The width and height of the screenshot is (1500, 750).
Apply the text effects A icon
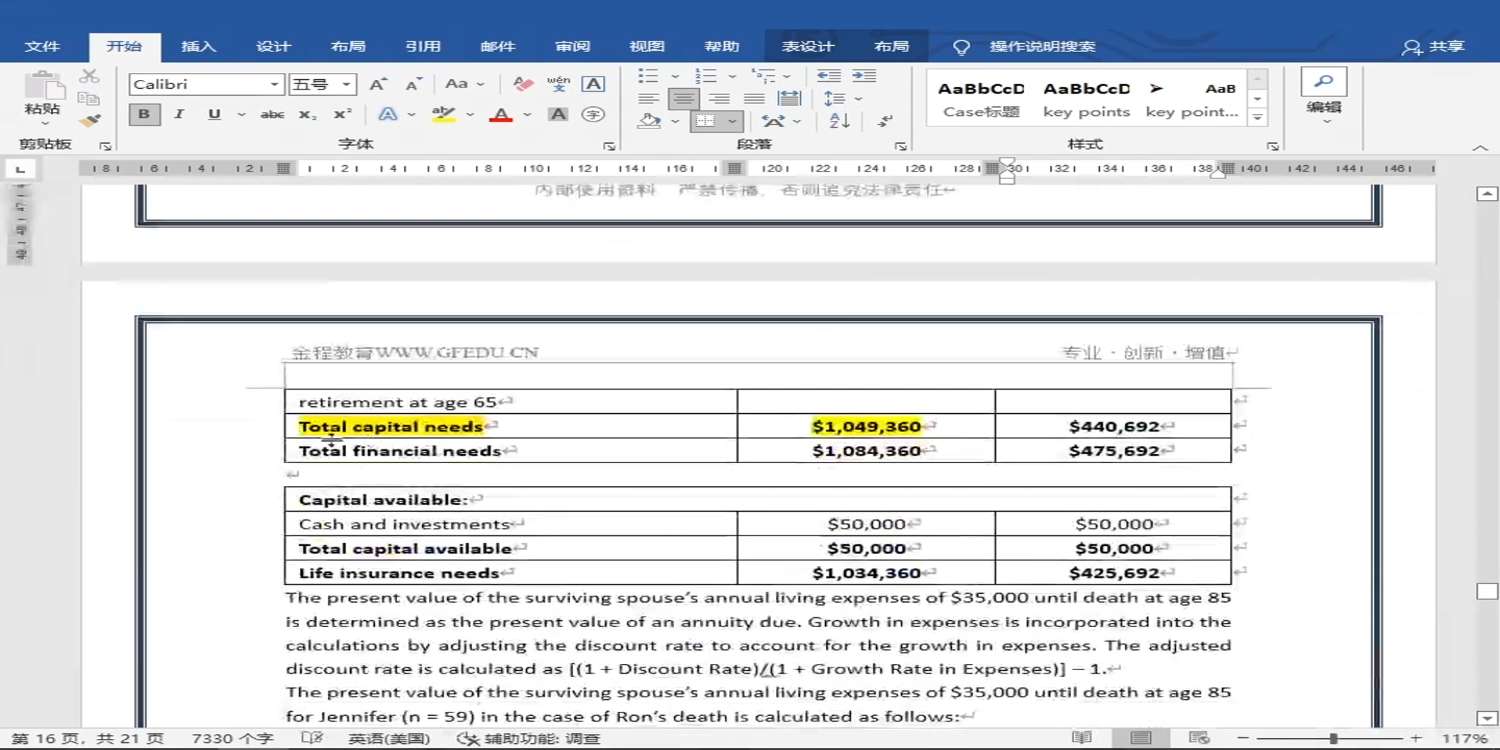[388, 115]
